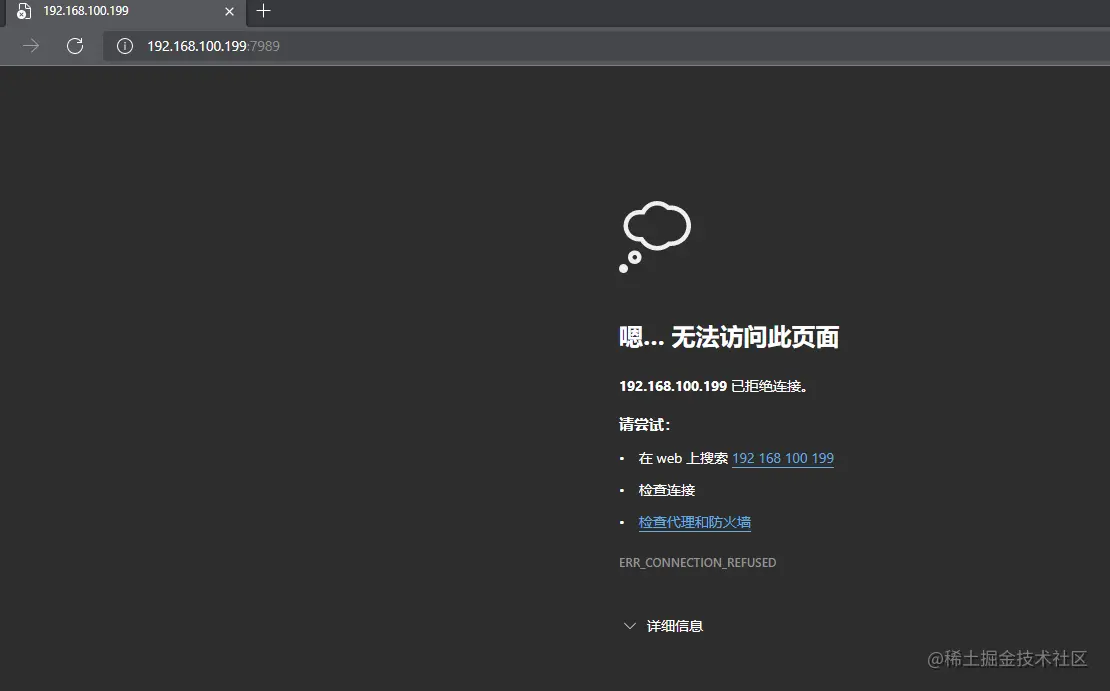Screen dimensions: 1110x691
Task: Open the 检查代理和防火墙 link
Action: point(694,522)
